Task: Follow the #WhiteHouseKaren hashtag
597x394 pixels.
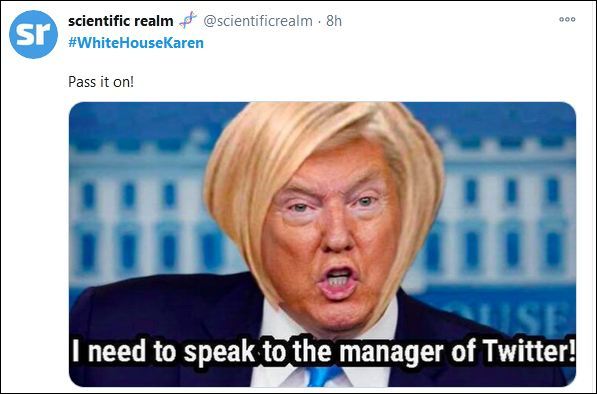Action: 136,43
